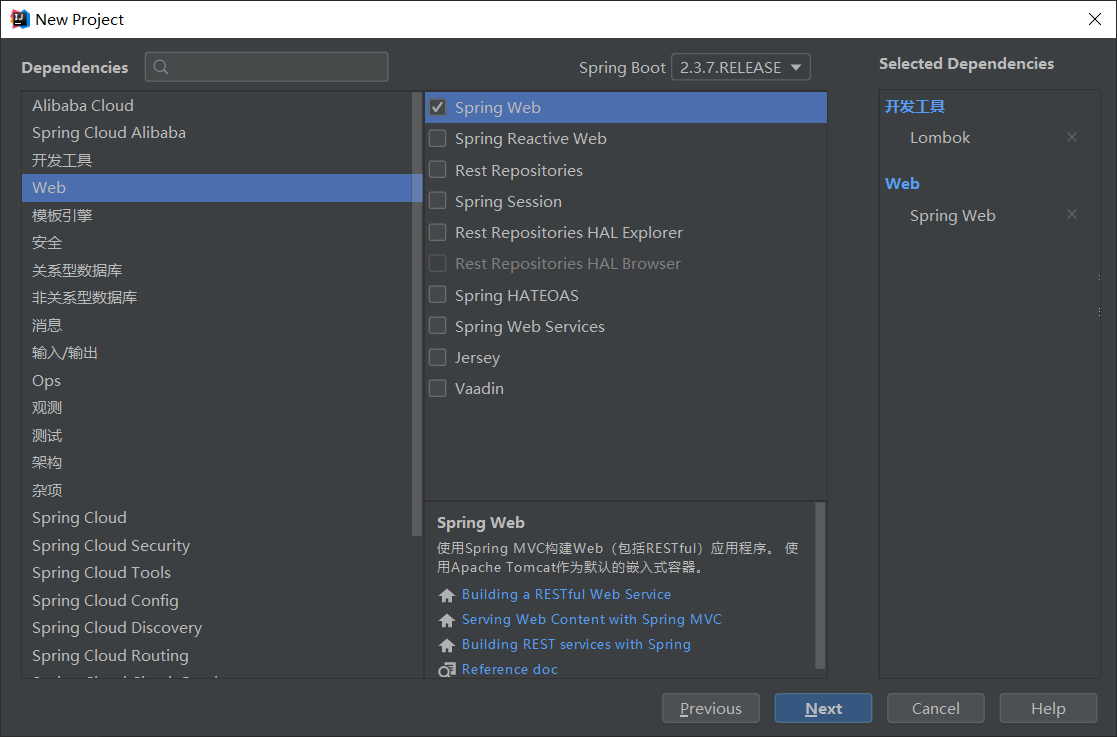Remove Lombok from selected dependencies
The height and width of the screenshot is (737, 1117).
1072,138
